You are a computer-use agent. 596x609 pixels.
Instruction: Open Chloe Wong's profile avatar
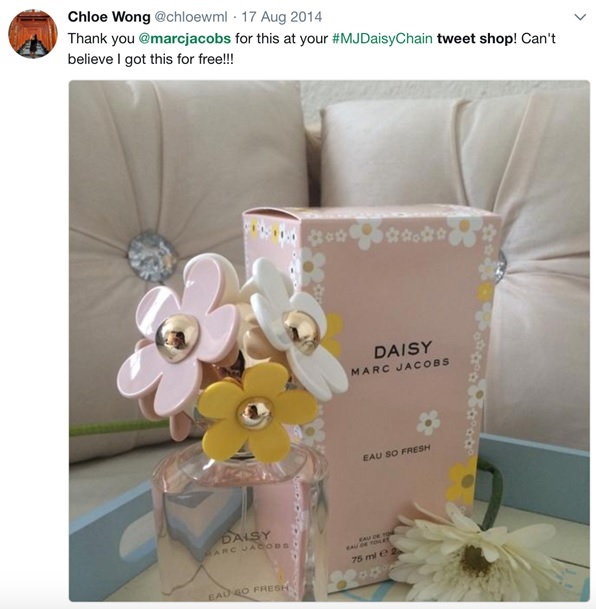point(33,34)
